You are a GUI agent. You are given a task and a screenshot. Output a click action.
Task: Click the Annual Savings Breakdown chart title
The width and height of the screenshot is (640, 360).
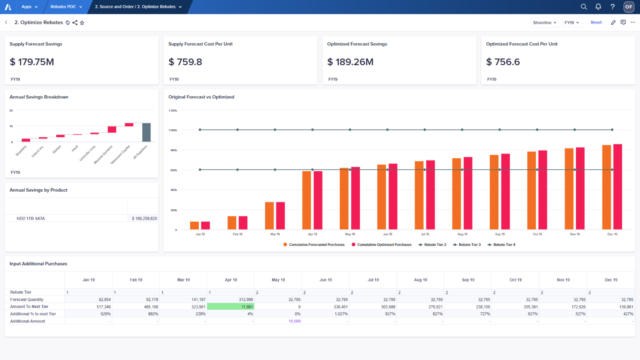(39, 97)
